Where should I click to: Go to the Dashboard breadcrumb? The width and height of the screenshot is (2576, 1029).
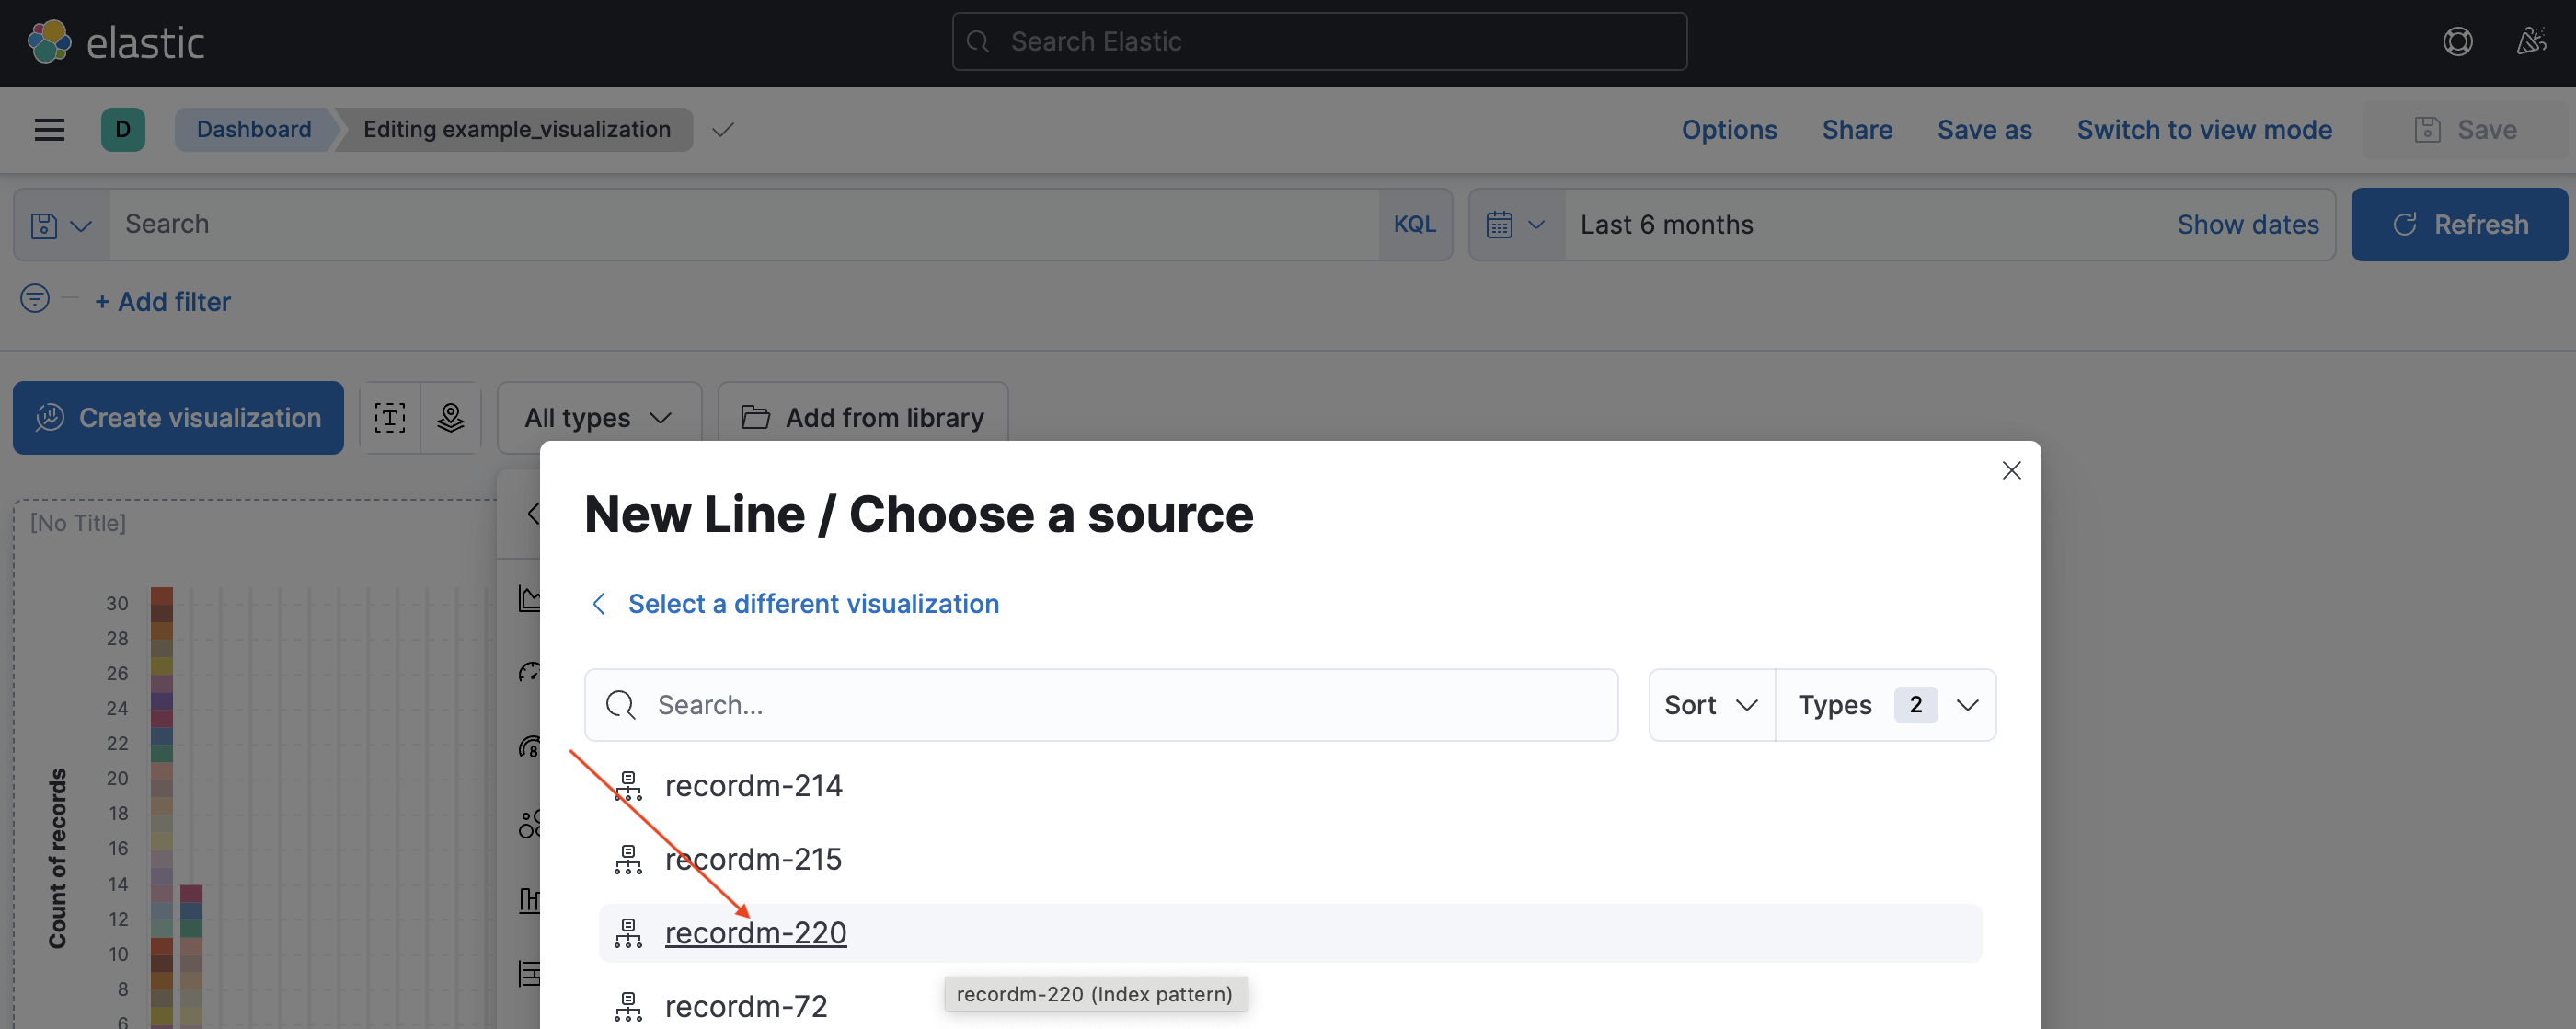253,130
